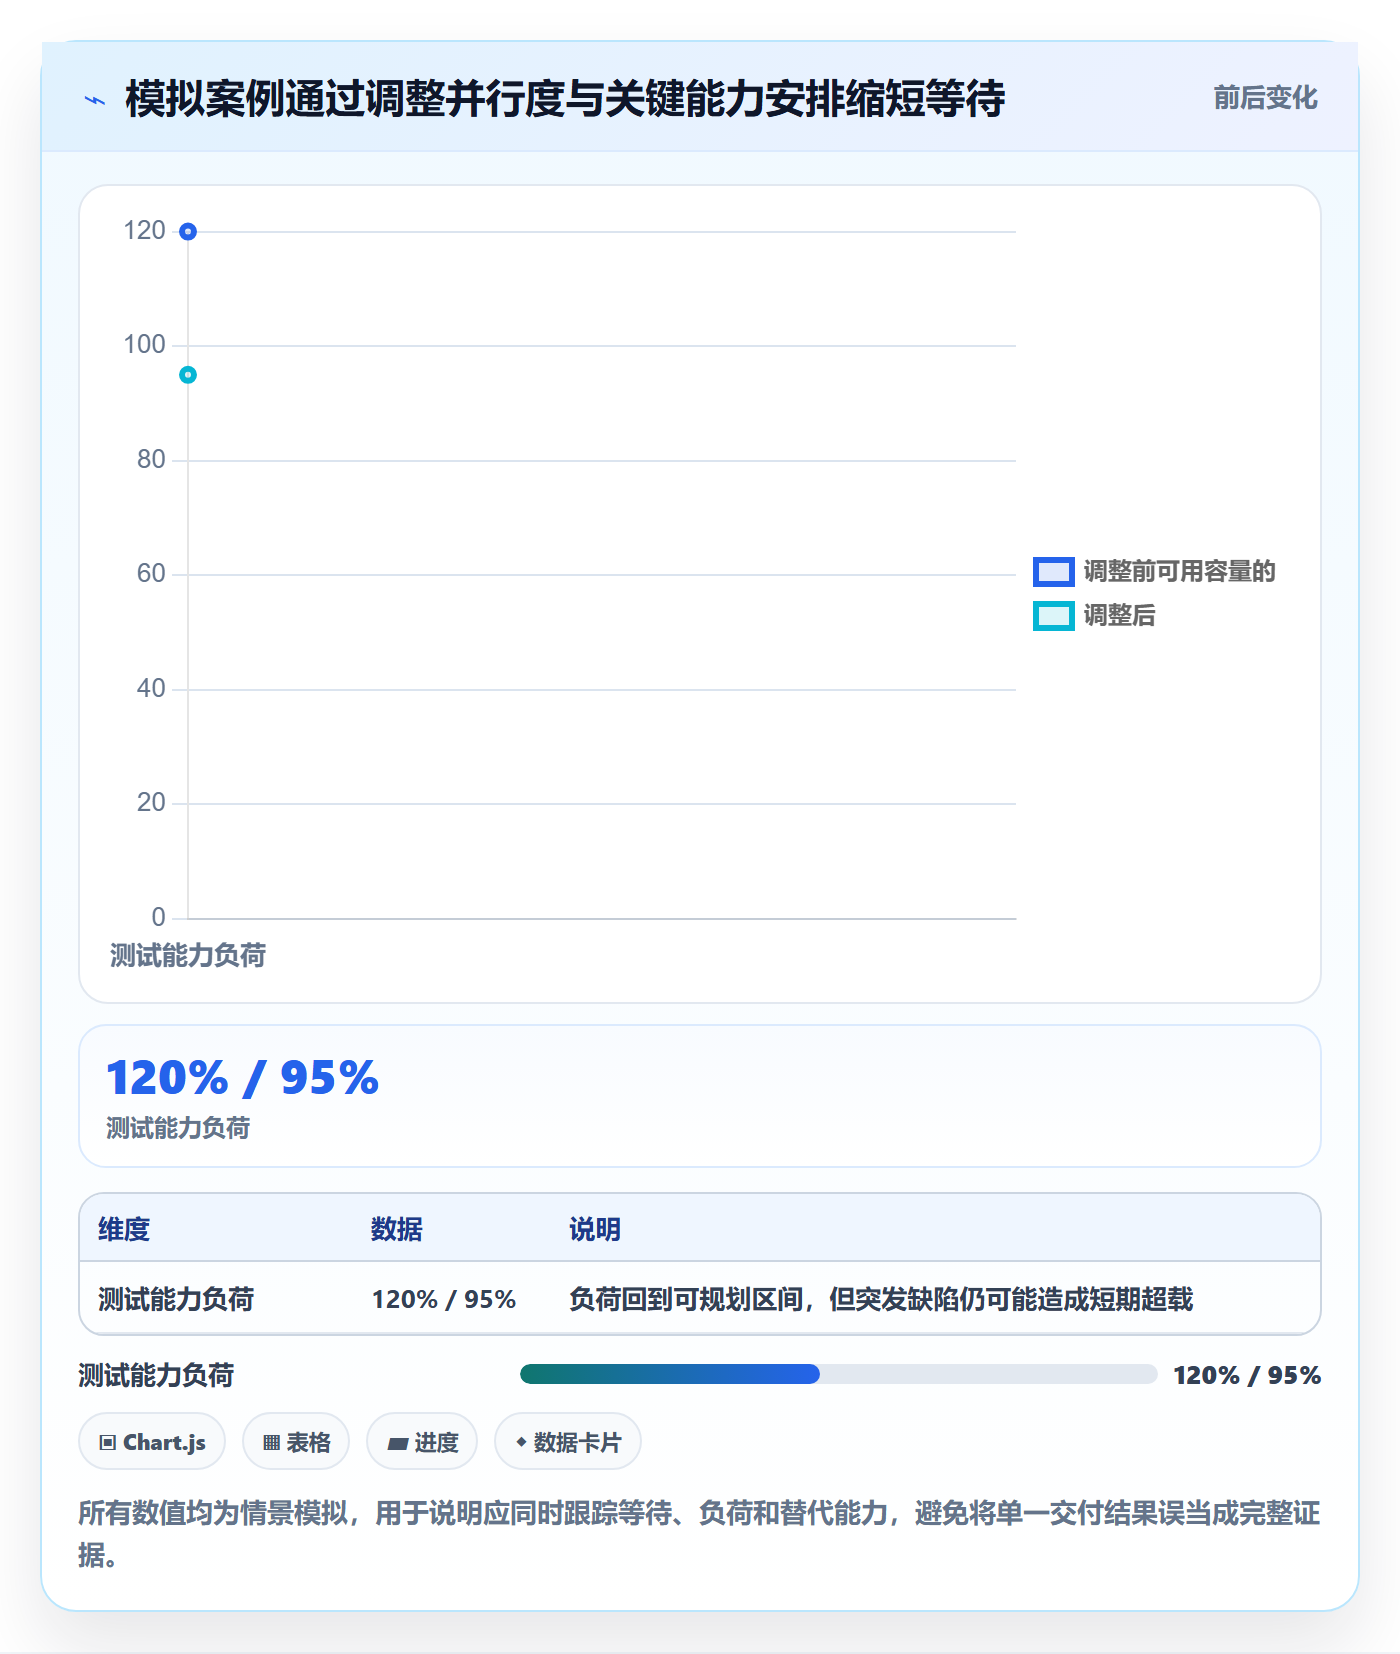Click the 数据卡片 tag chip
This screenshot has height=1654, width=1400.
568,1442
